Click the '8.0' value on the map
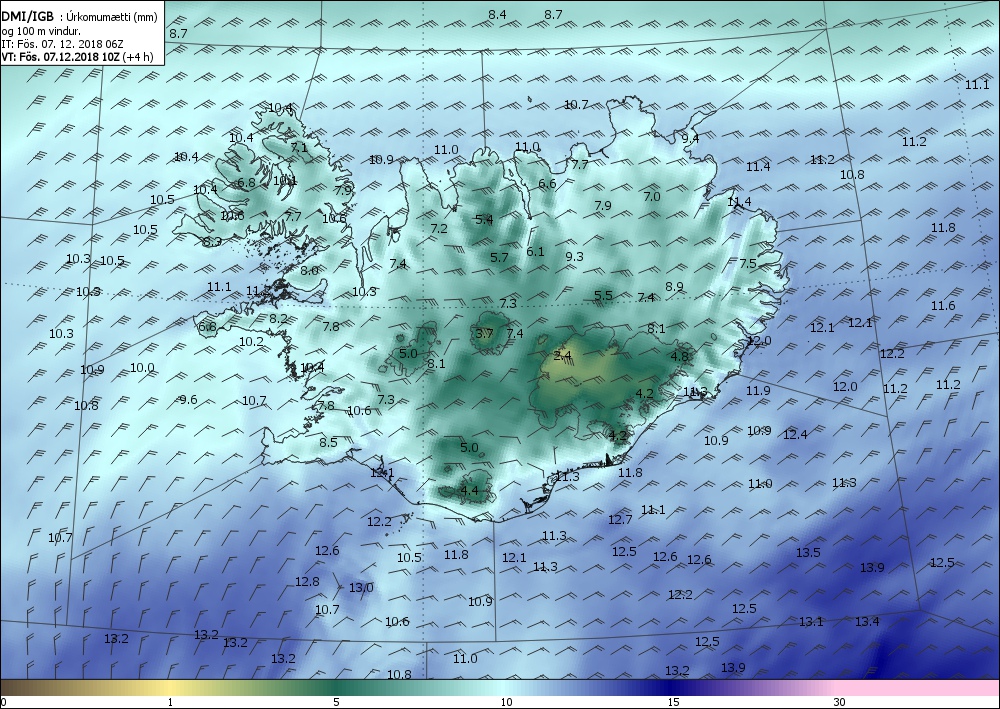The height and width of the screenshot is (709, 1000). point(309,270)
